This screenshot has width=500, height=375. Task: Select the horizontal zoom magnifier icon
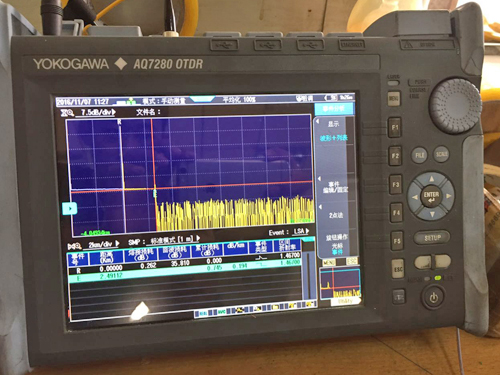tap(74, 247)
